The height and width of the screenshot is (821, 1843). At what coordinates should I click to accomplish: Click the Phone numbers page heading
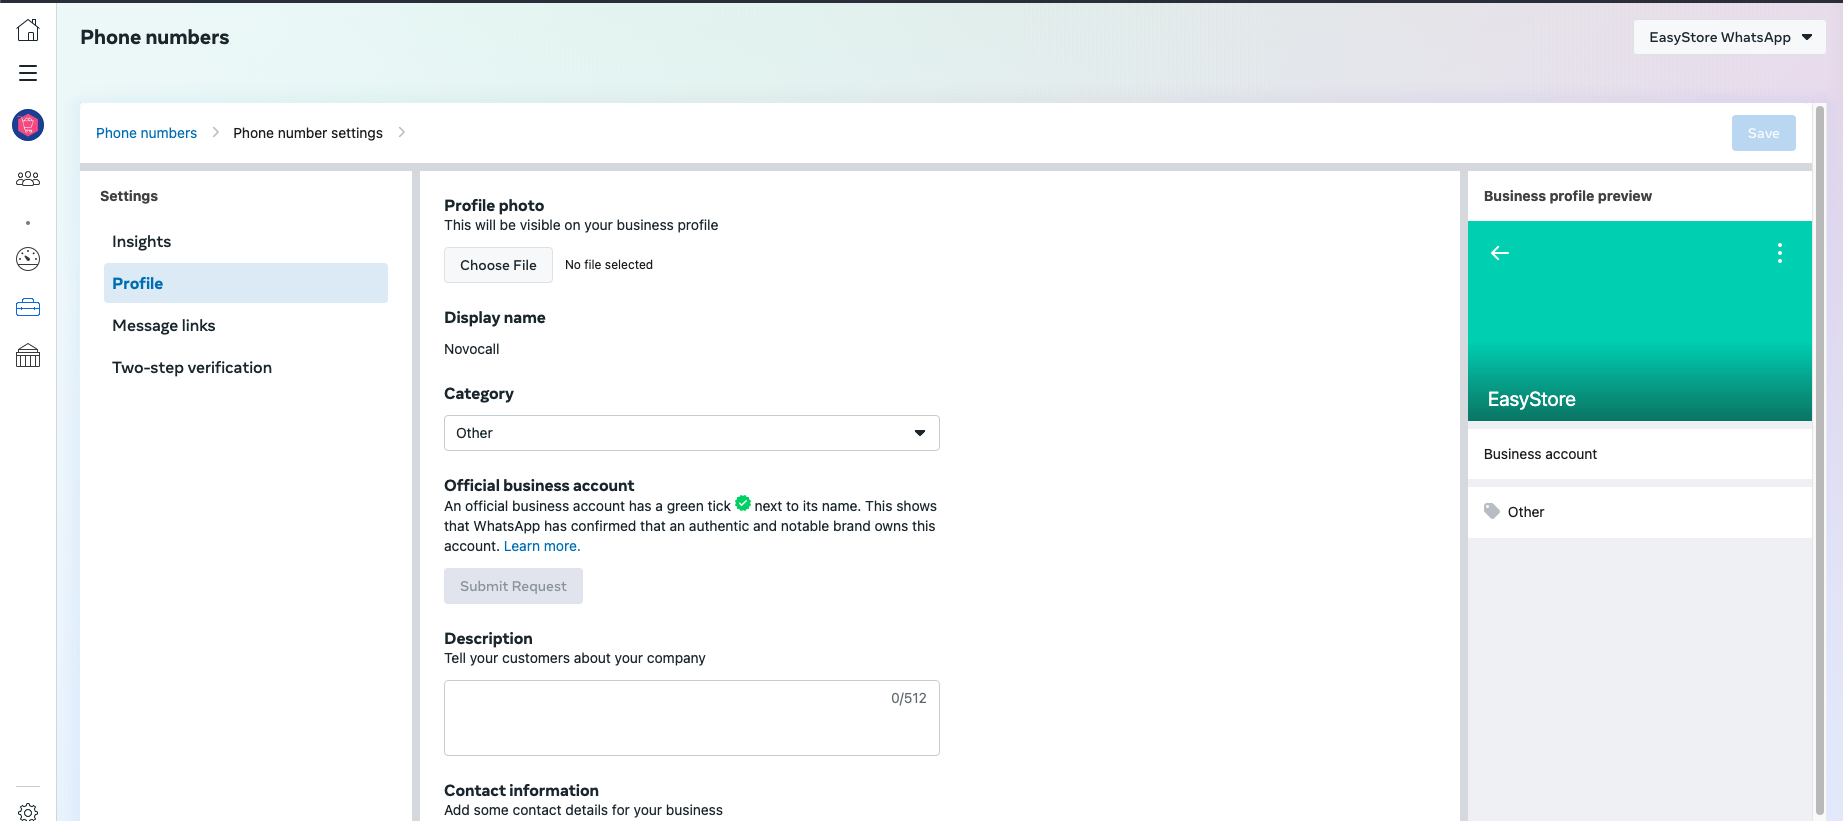155,37
